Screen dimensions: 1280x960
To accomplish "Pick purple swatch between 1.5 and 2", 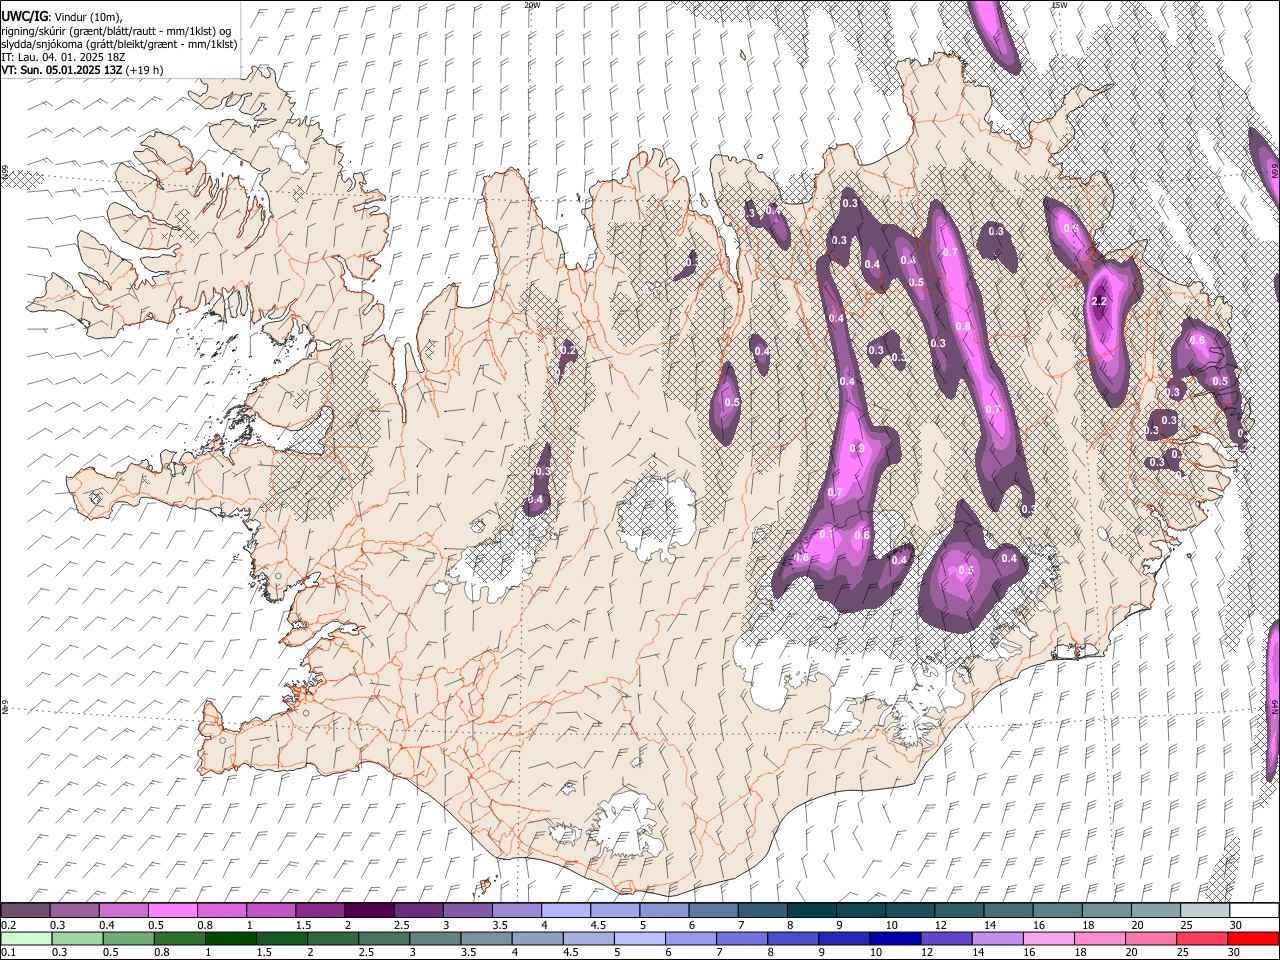I will point(320,910).
